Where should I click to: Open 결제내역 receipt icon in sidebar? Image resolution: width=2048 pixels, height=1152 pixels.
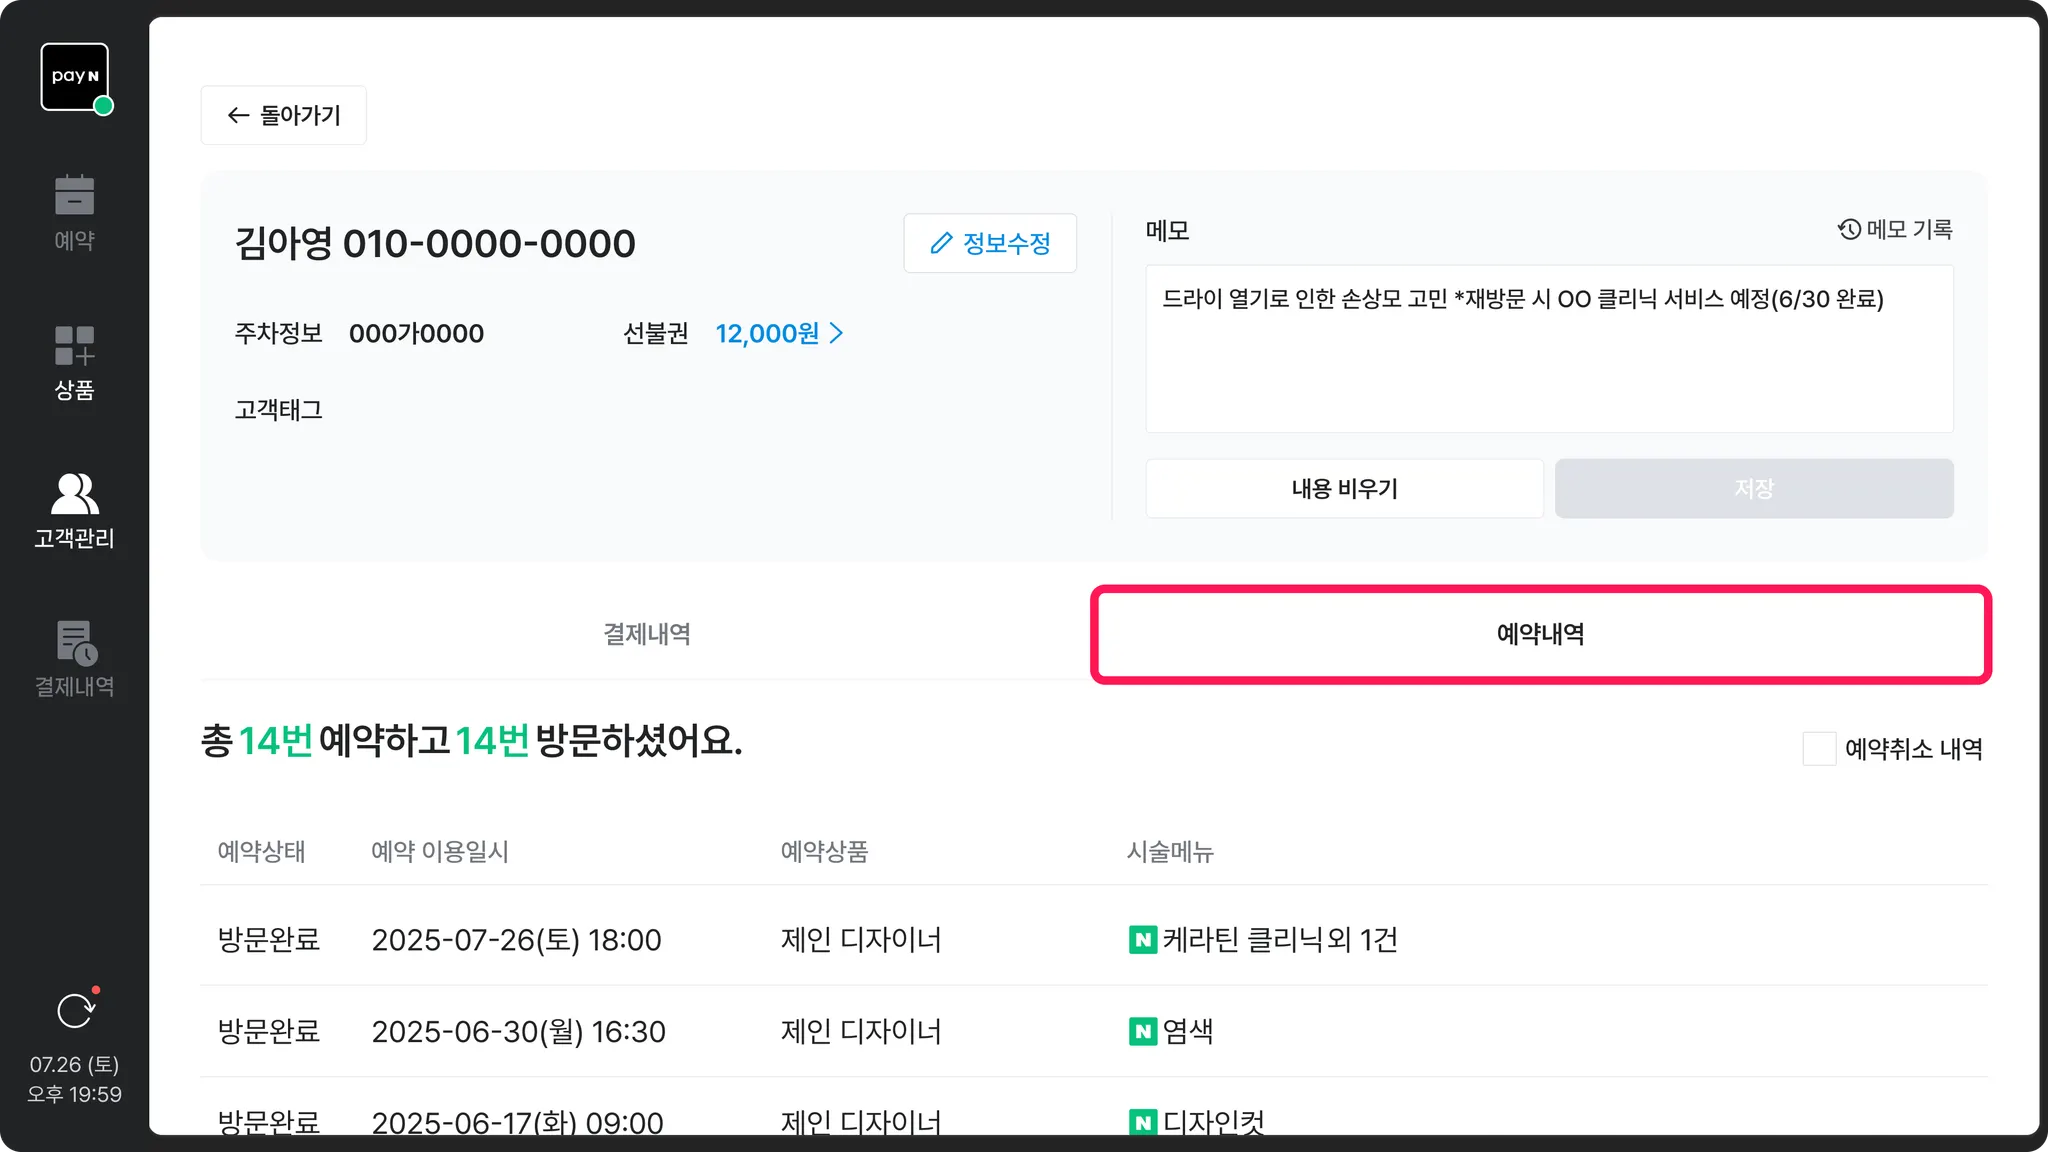[75, 643]
